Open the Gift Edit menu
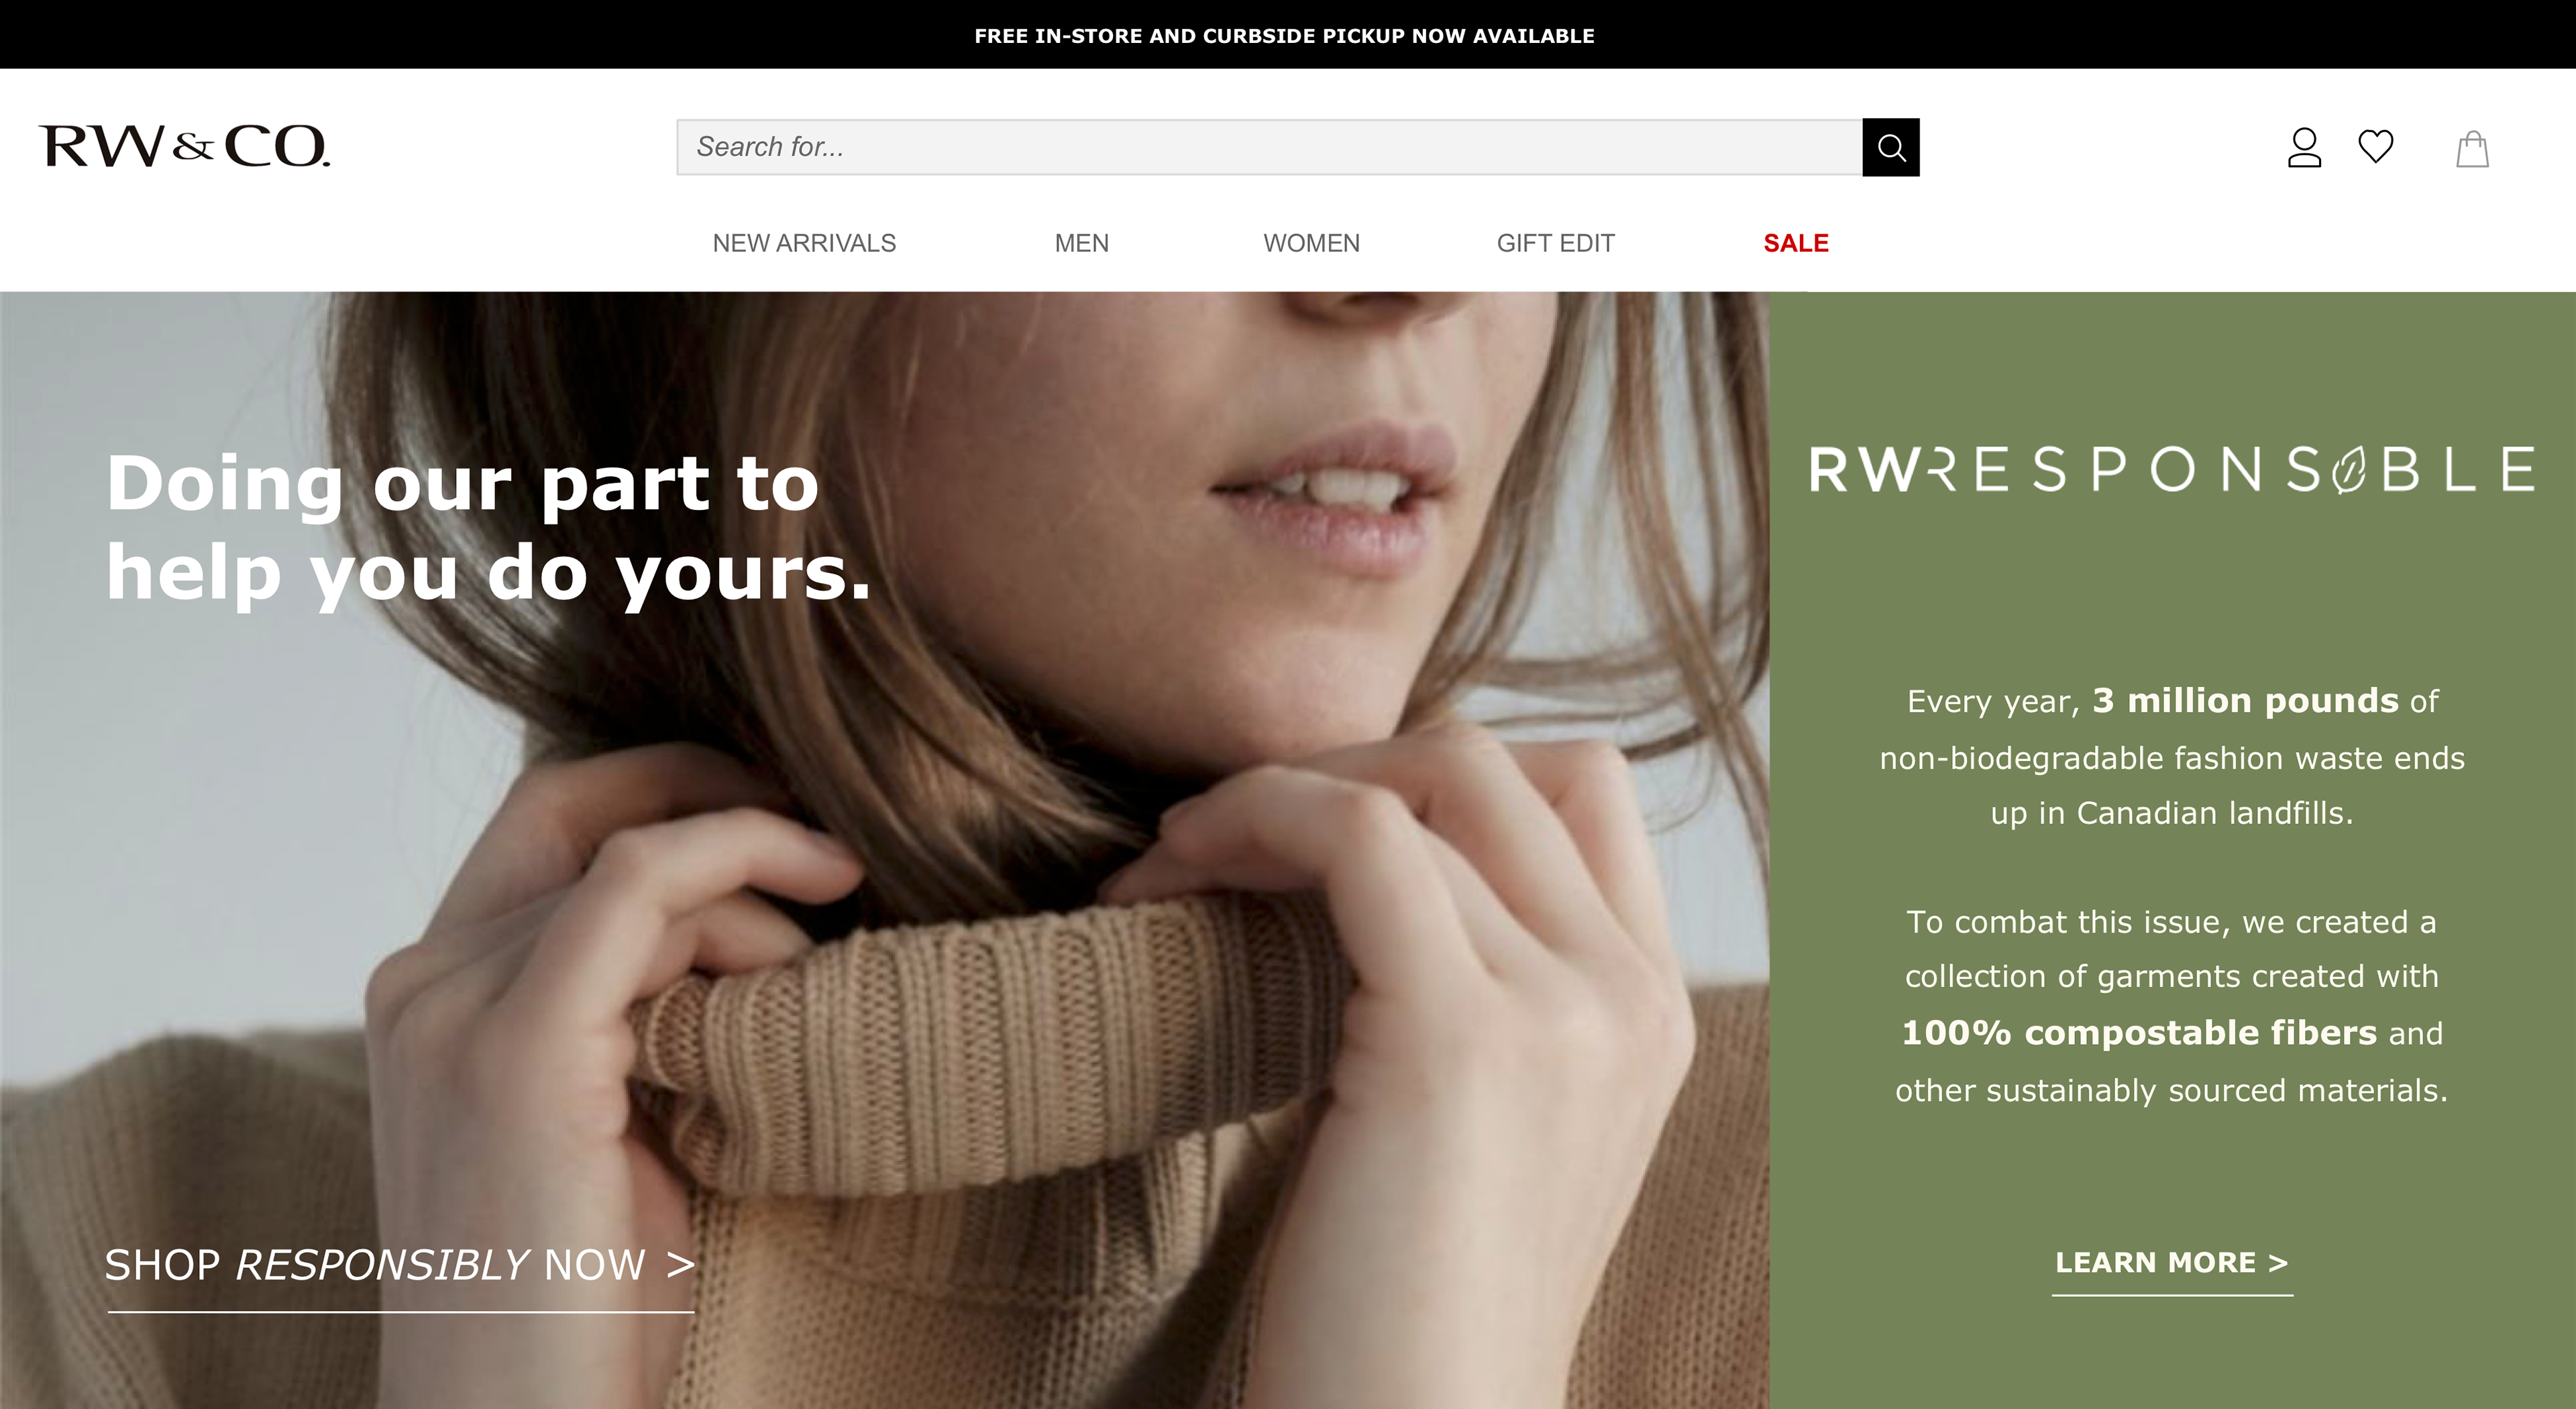 coord(1555,243)
